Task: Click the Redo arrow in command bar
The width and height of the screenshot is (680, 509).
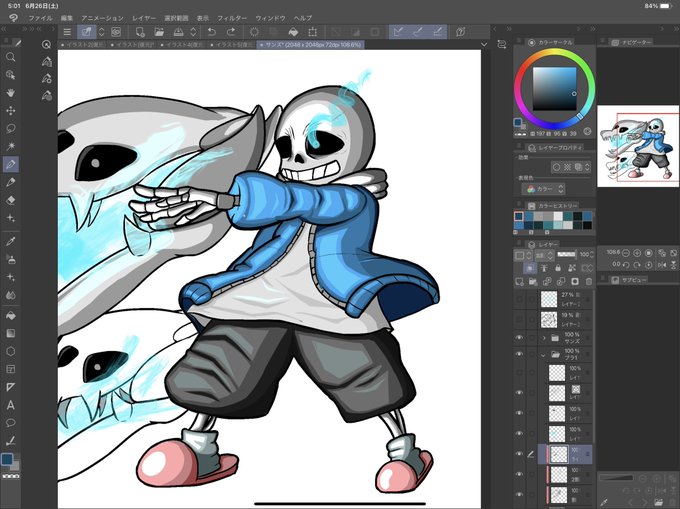Action: (231, 32)
